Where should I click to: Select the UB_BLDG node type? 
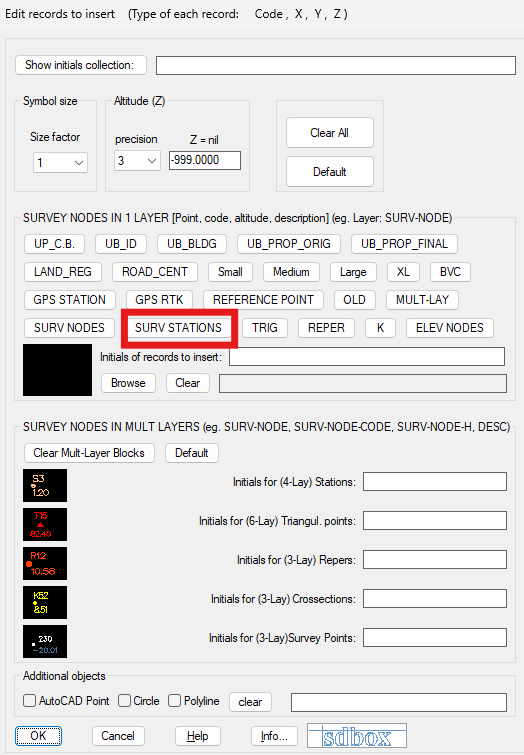point(192,244)
